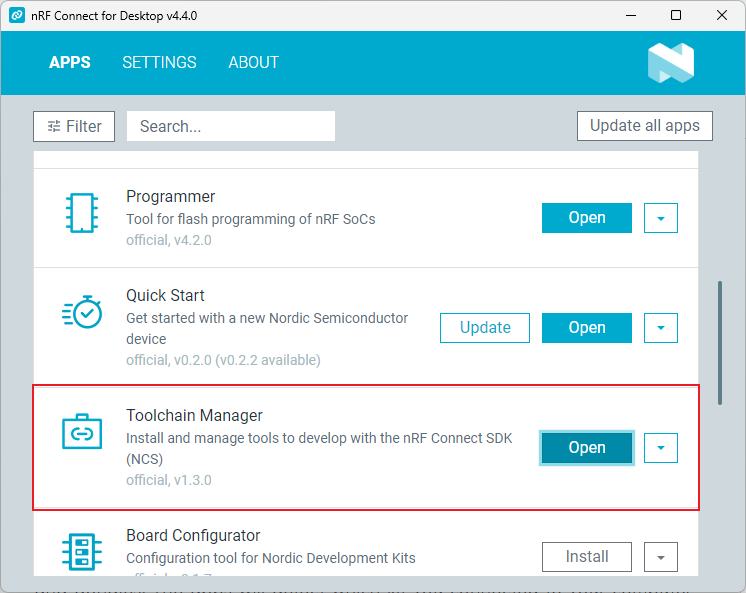Expand Toolchain Manager options dropdown arrow
This screenshot has width=746, height=593.
(x=661, y=447)
